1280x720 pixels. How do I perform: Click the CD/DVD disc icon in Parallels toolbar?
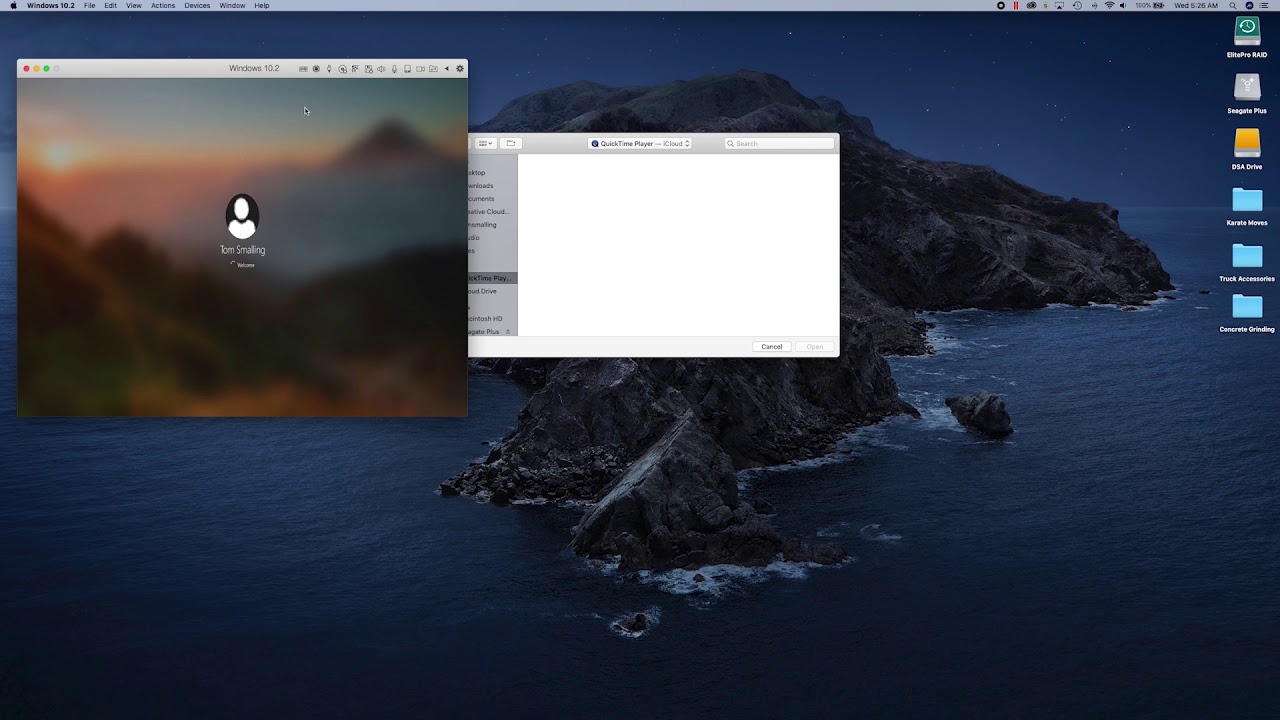342,69
